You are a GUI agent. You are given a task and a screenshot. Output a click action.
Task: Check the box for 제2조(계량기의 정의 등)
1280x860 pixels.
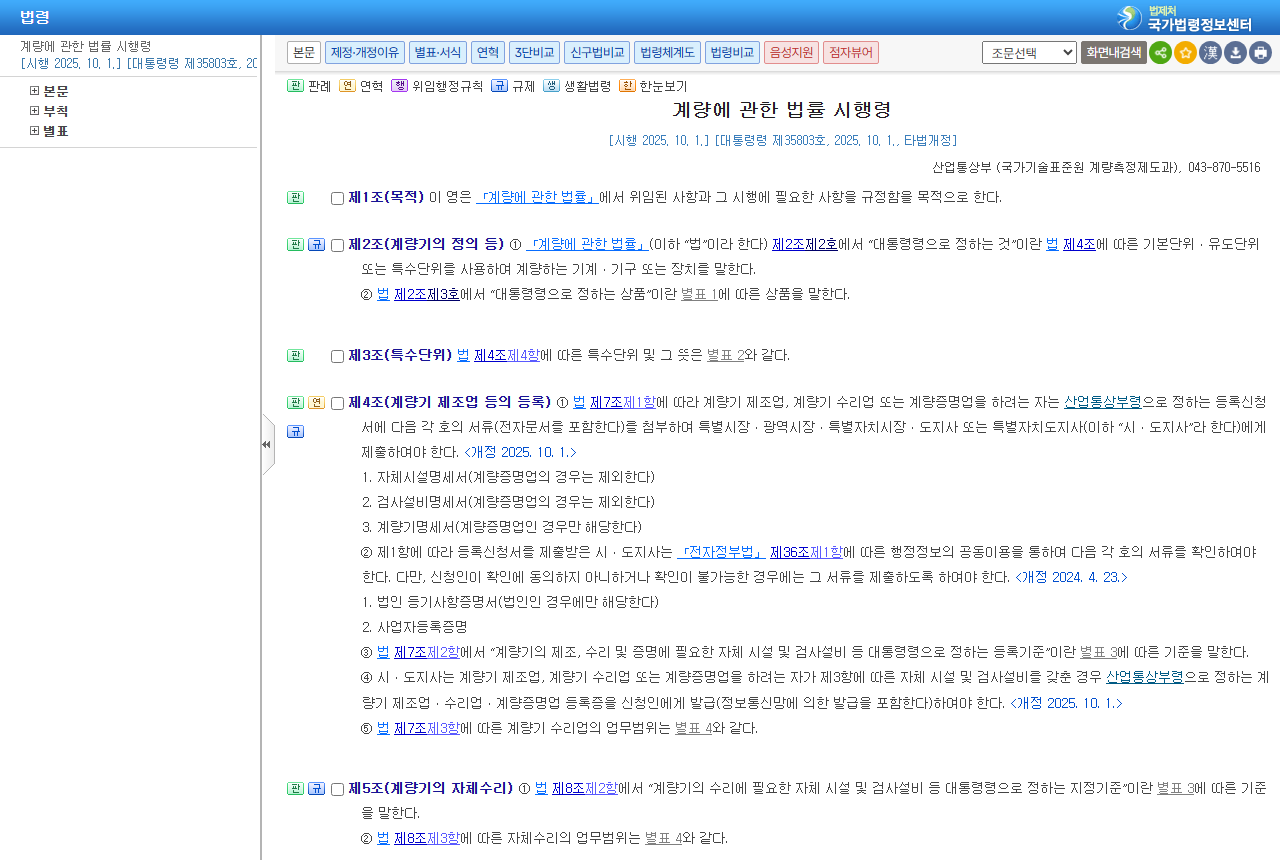337,245
